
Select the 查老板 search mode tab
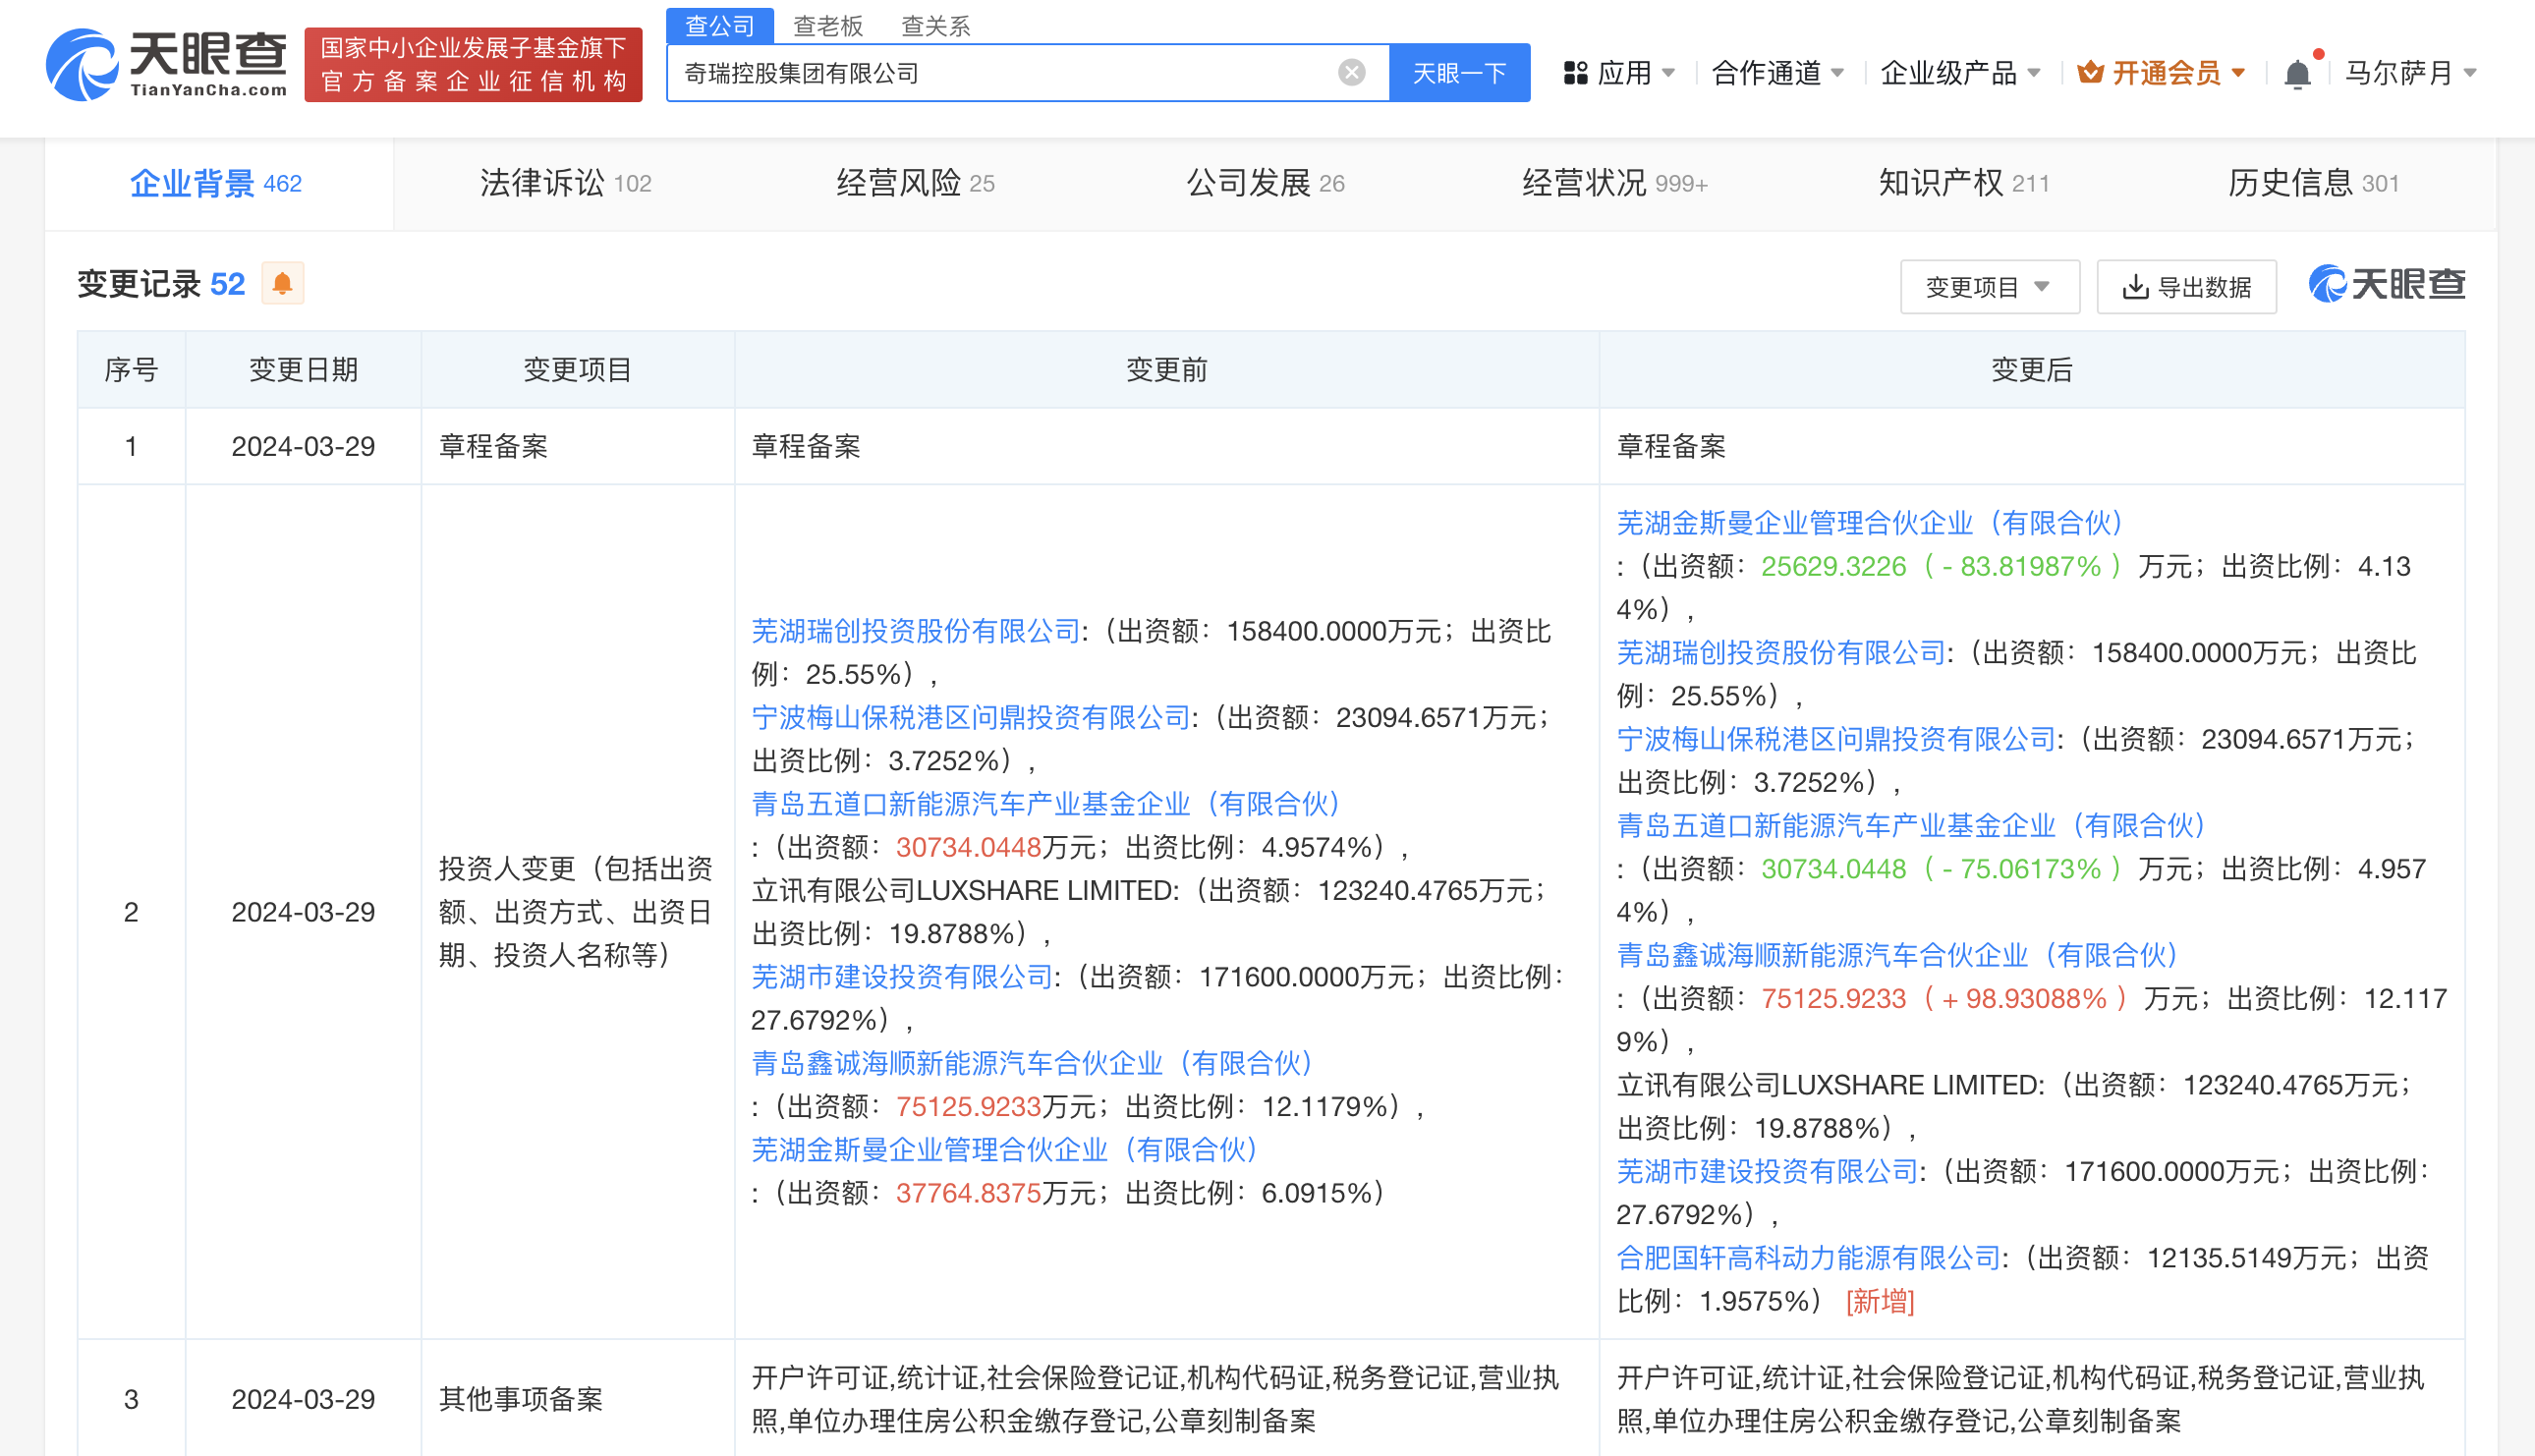[827, 26]
